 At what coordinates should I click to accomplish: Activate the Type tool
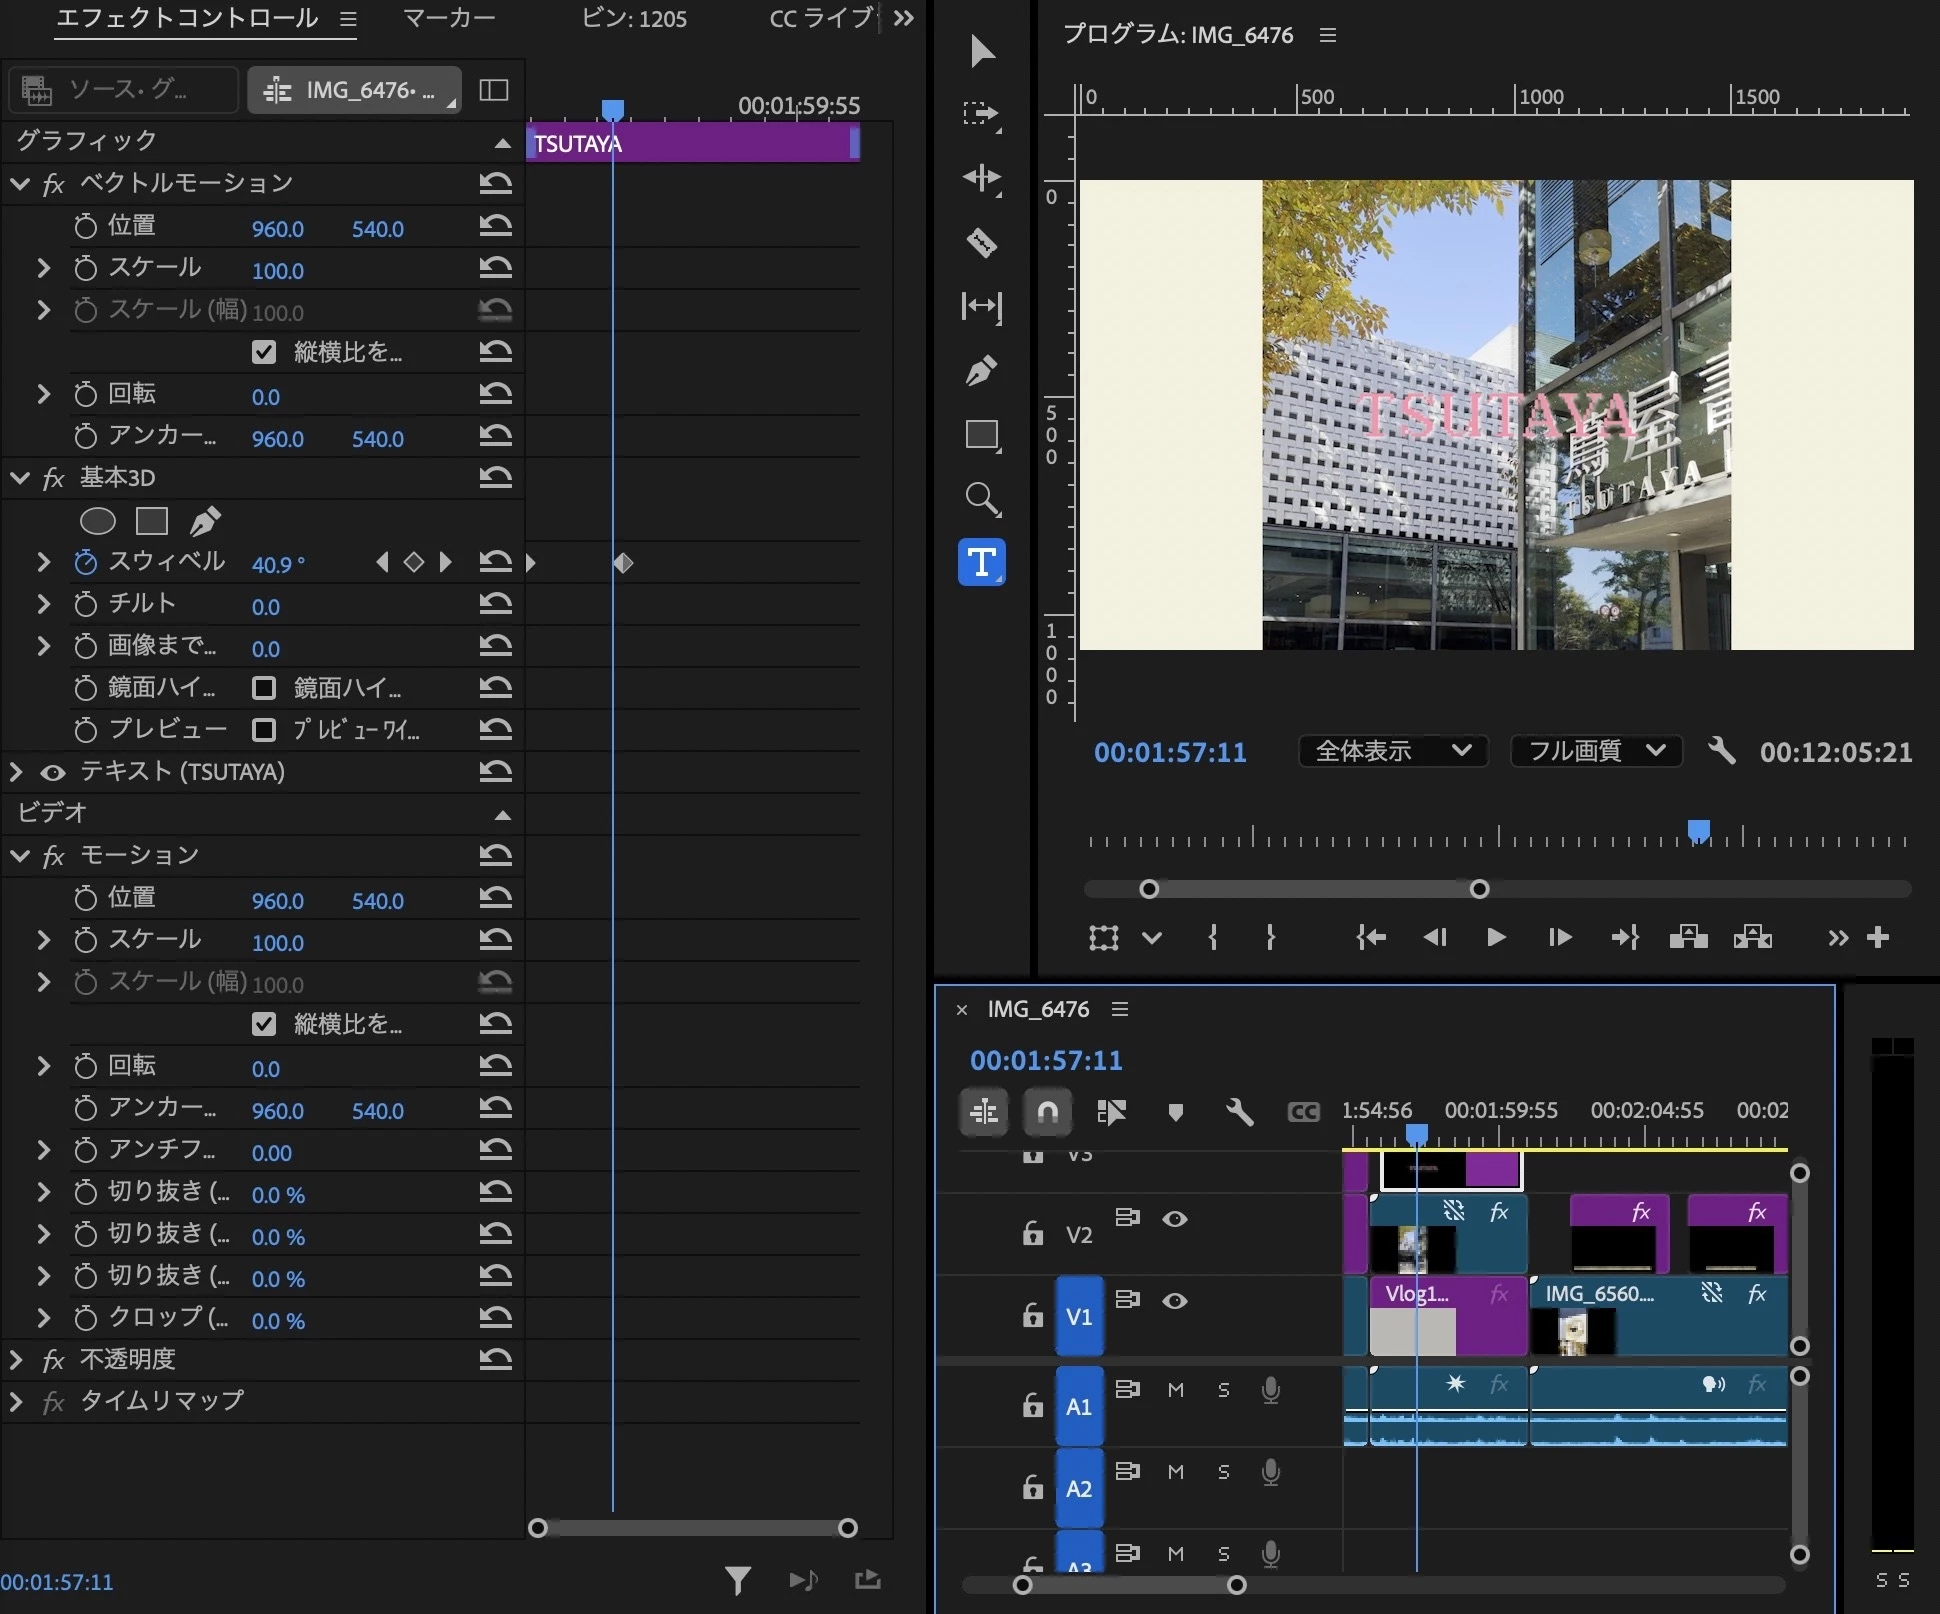(x=981, y=562)
